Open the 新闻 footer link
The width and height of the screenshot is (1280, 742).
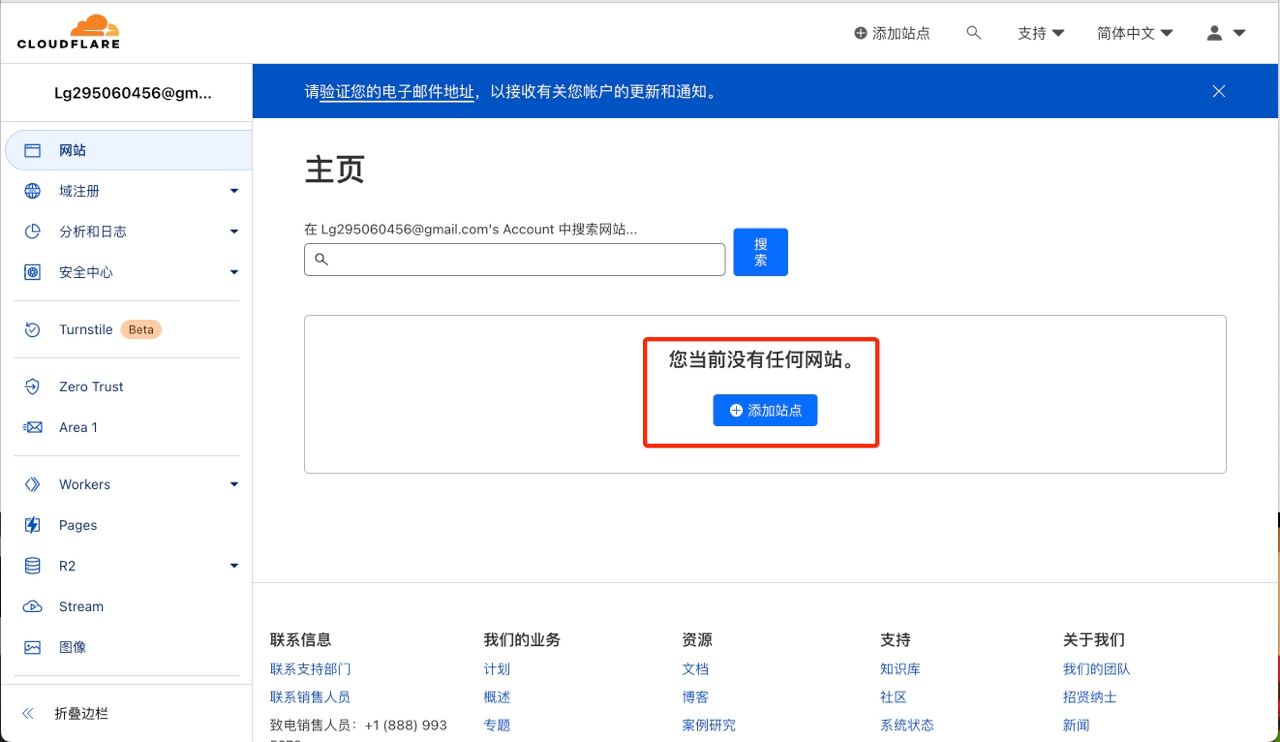pos(1076,725)
